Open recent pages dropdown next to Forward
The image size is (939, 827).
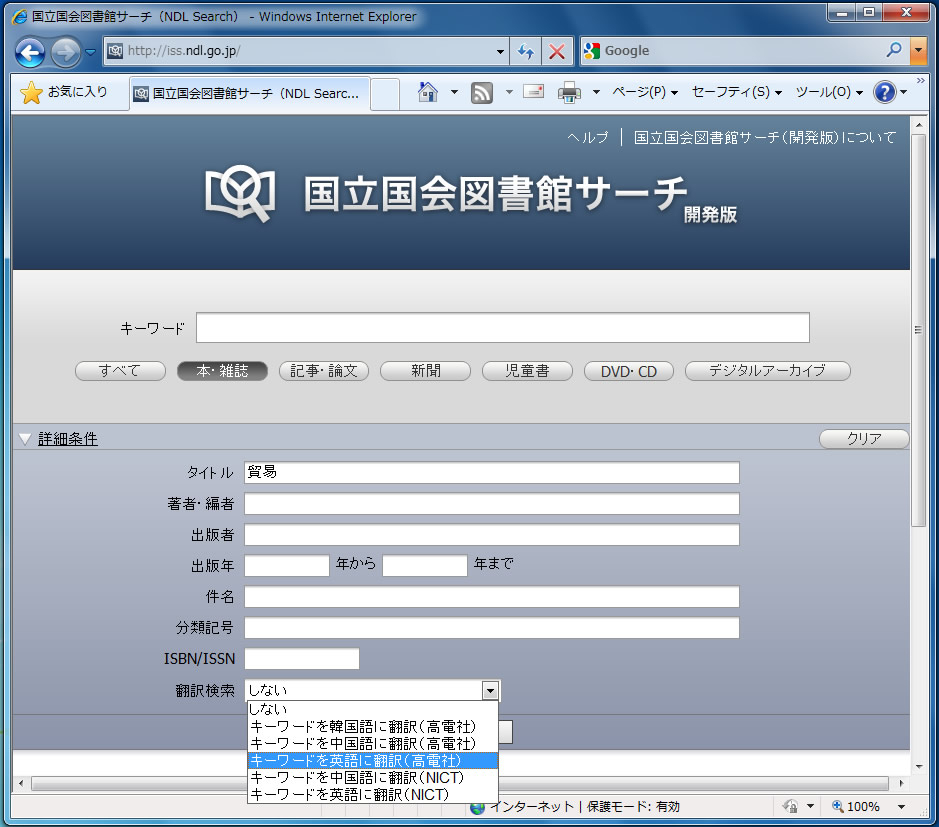(90, 52)
